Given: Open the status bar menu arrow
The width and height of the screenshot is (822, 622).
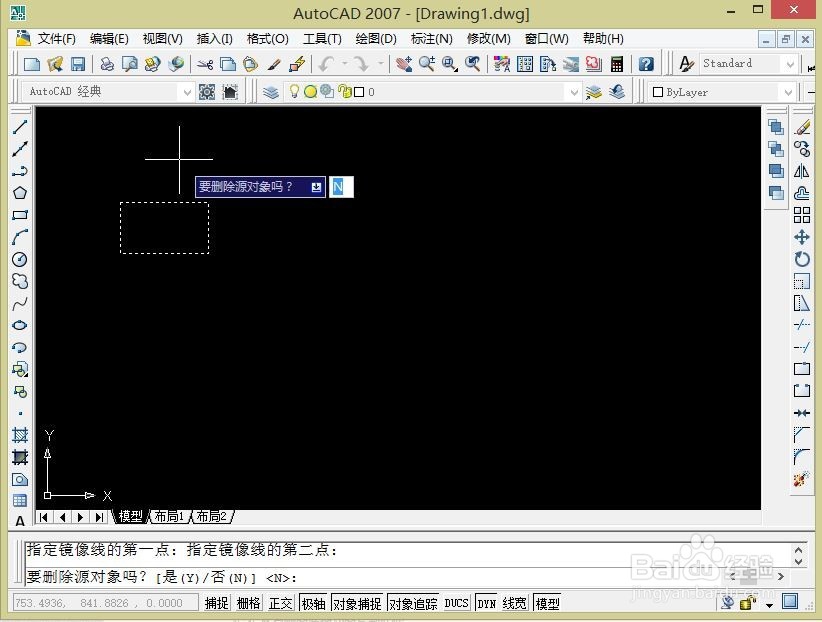Looking at the screenshot, I should (769, 605).
